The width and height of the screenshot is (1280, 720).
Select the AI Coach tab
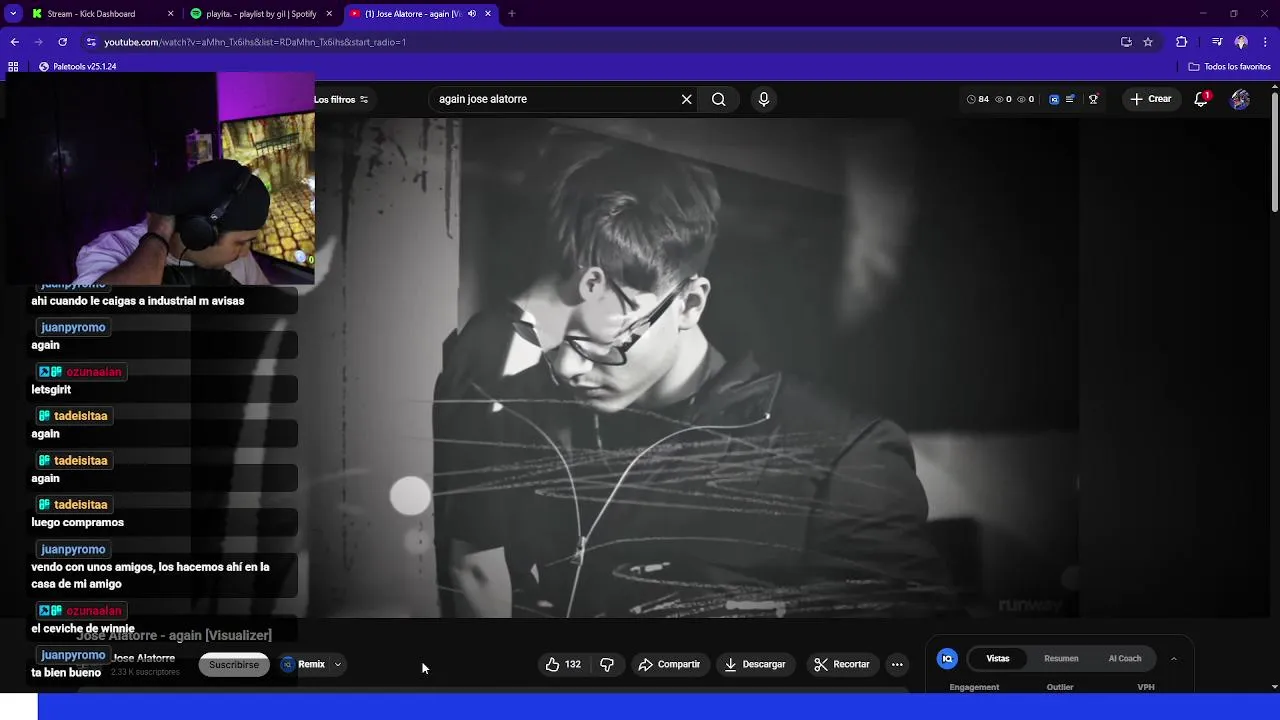(1125, 658)
